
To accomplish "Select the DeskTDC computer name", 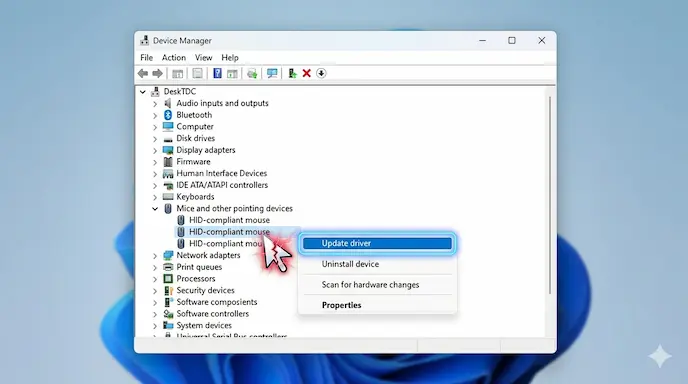I will pos(180,91).
